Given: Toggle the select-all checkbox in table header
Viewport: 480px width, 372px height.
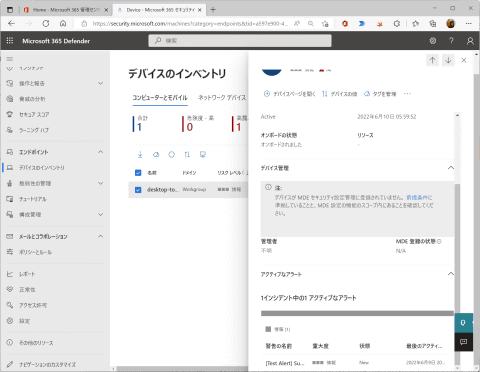Looking at the screenshot, I should (x=138, y=173).
